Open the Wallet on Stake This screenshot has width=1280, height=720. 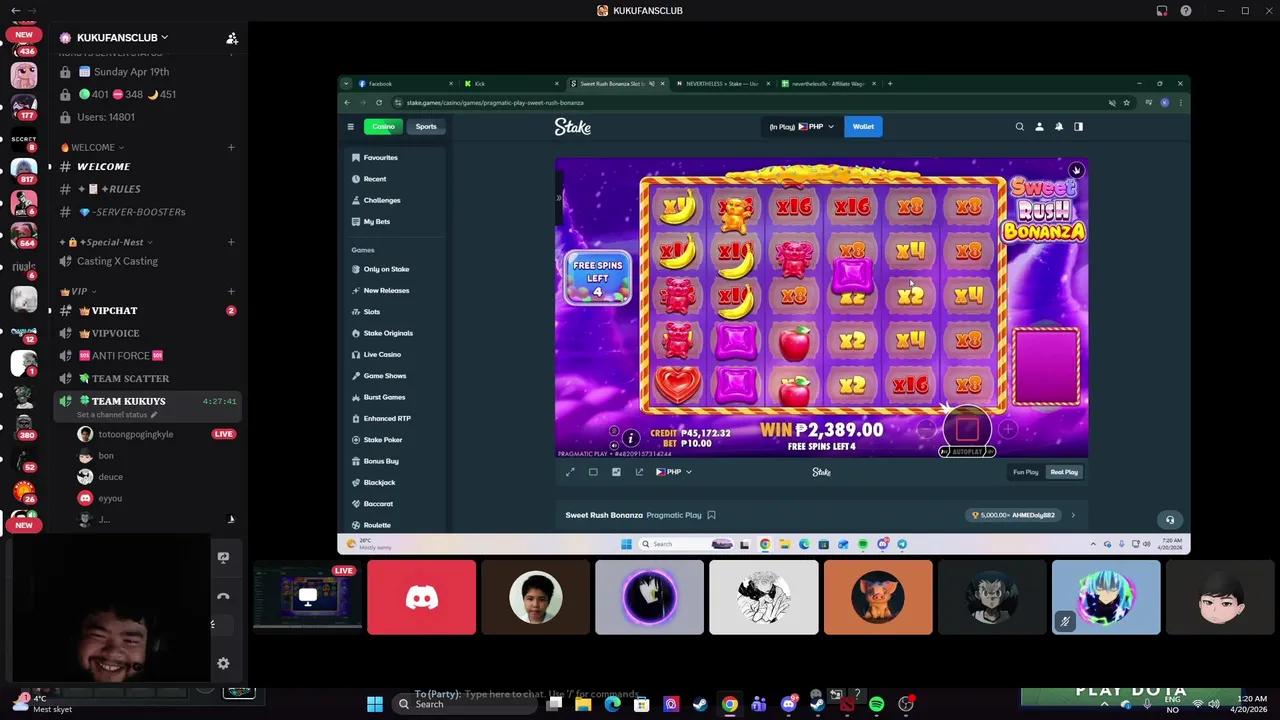tap(862, 126)
